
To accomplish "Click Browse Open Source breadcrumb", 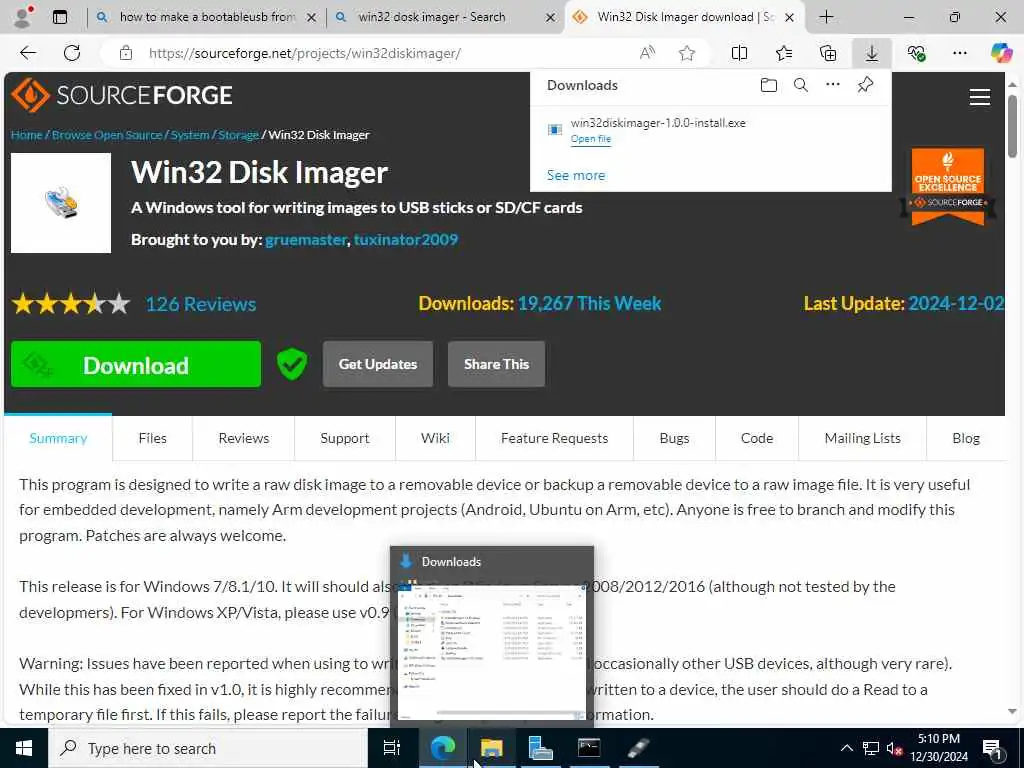I will click(107, 135).
